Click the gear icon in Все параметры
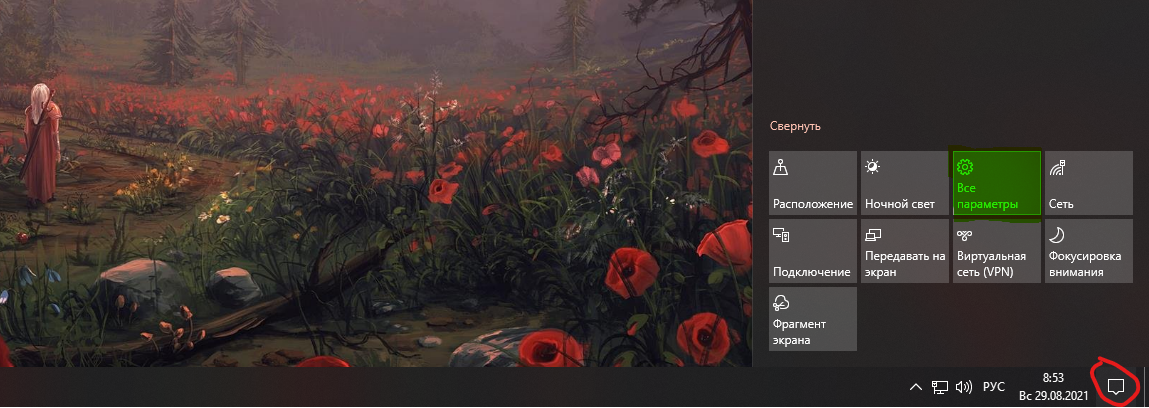This screenshot has height=408, width=1149. 965,168
